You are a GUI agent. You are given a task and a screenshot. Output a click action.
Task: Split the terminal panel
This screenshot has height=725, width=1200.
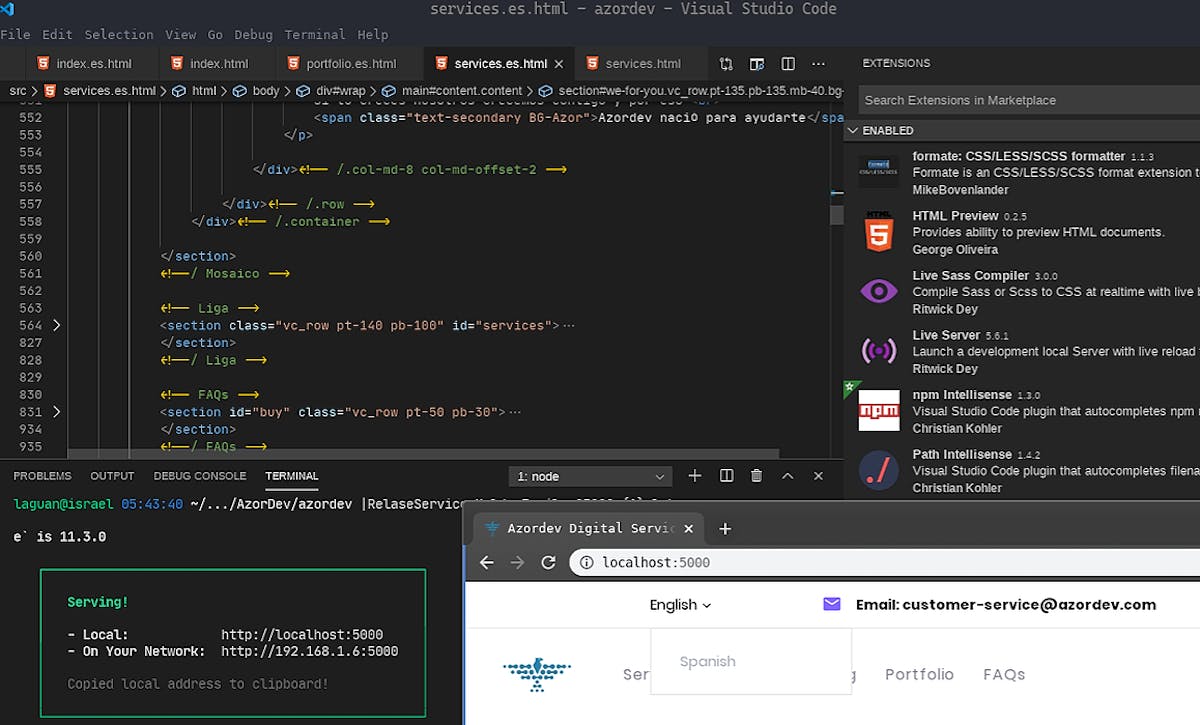(726, 475)
